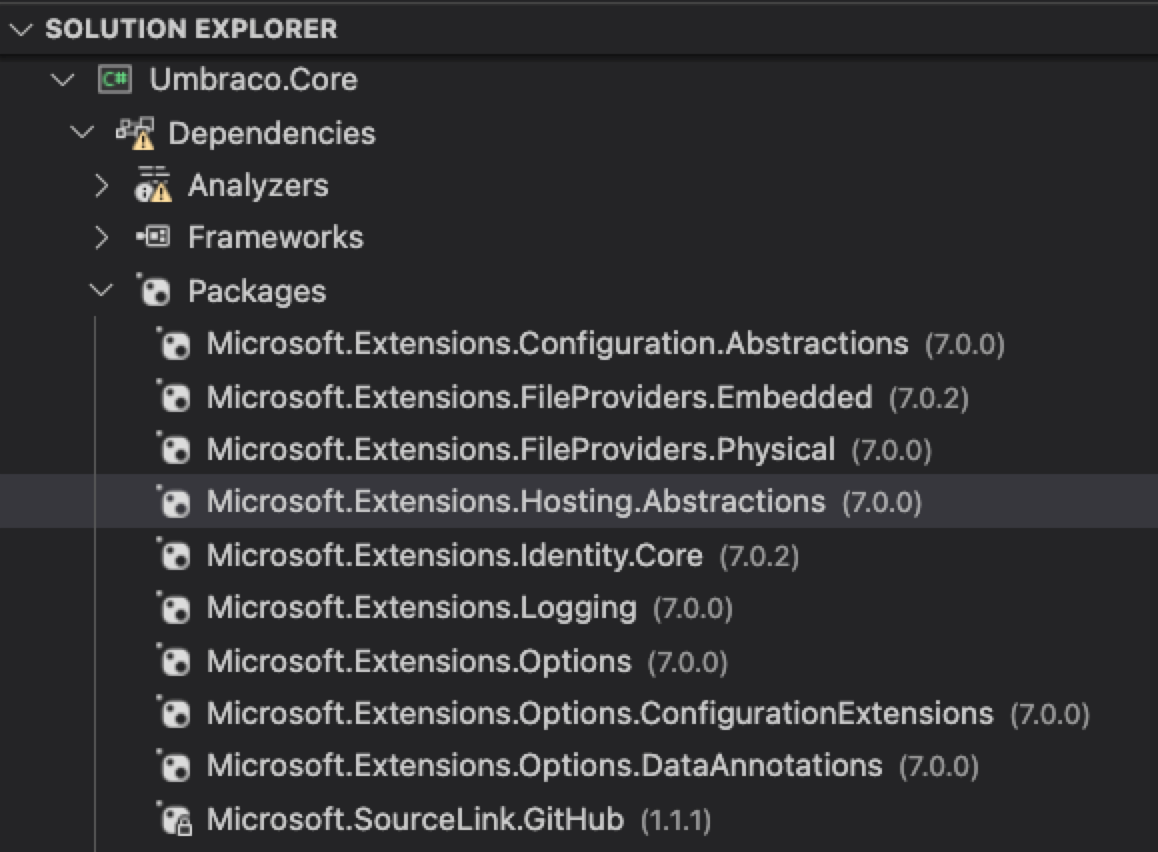Click the package icon beside Microsoft.Extensions.FileProviders.Physical
The width and height of the screenshot is (1158, 852).
[175, 449]
